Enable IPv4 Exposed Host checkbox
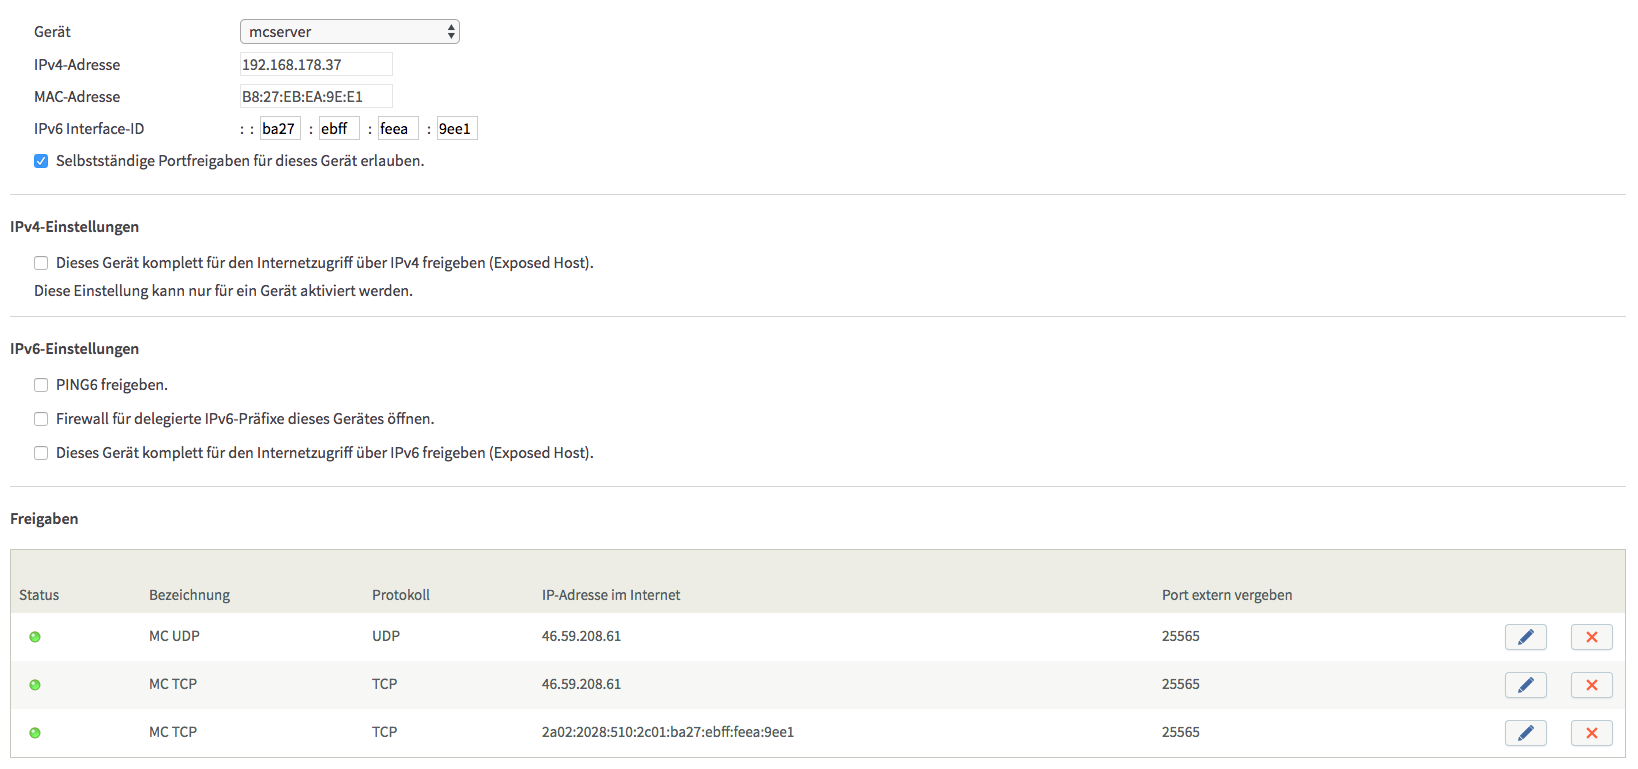 pos(41,263)
